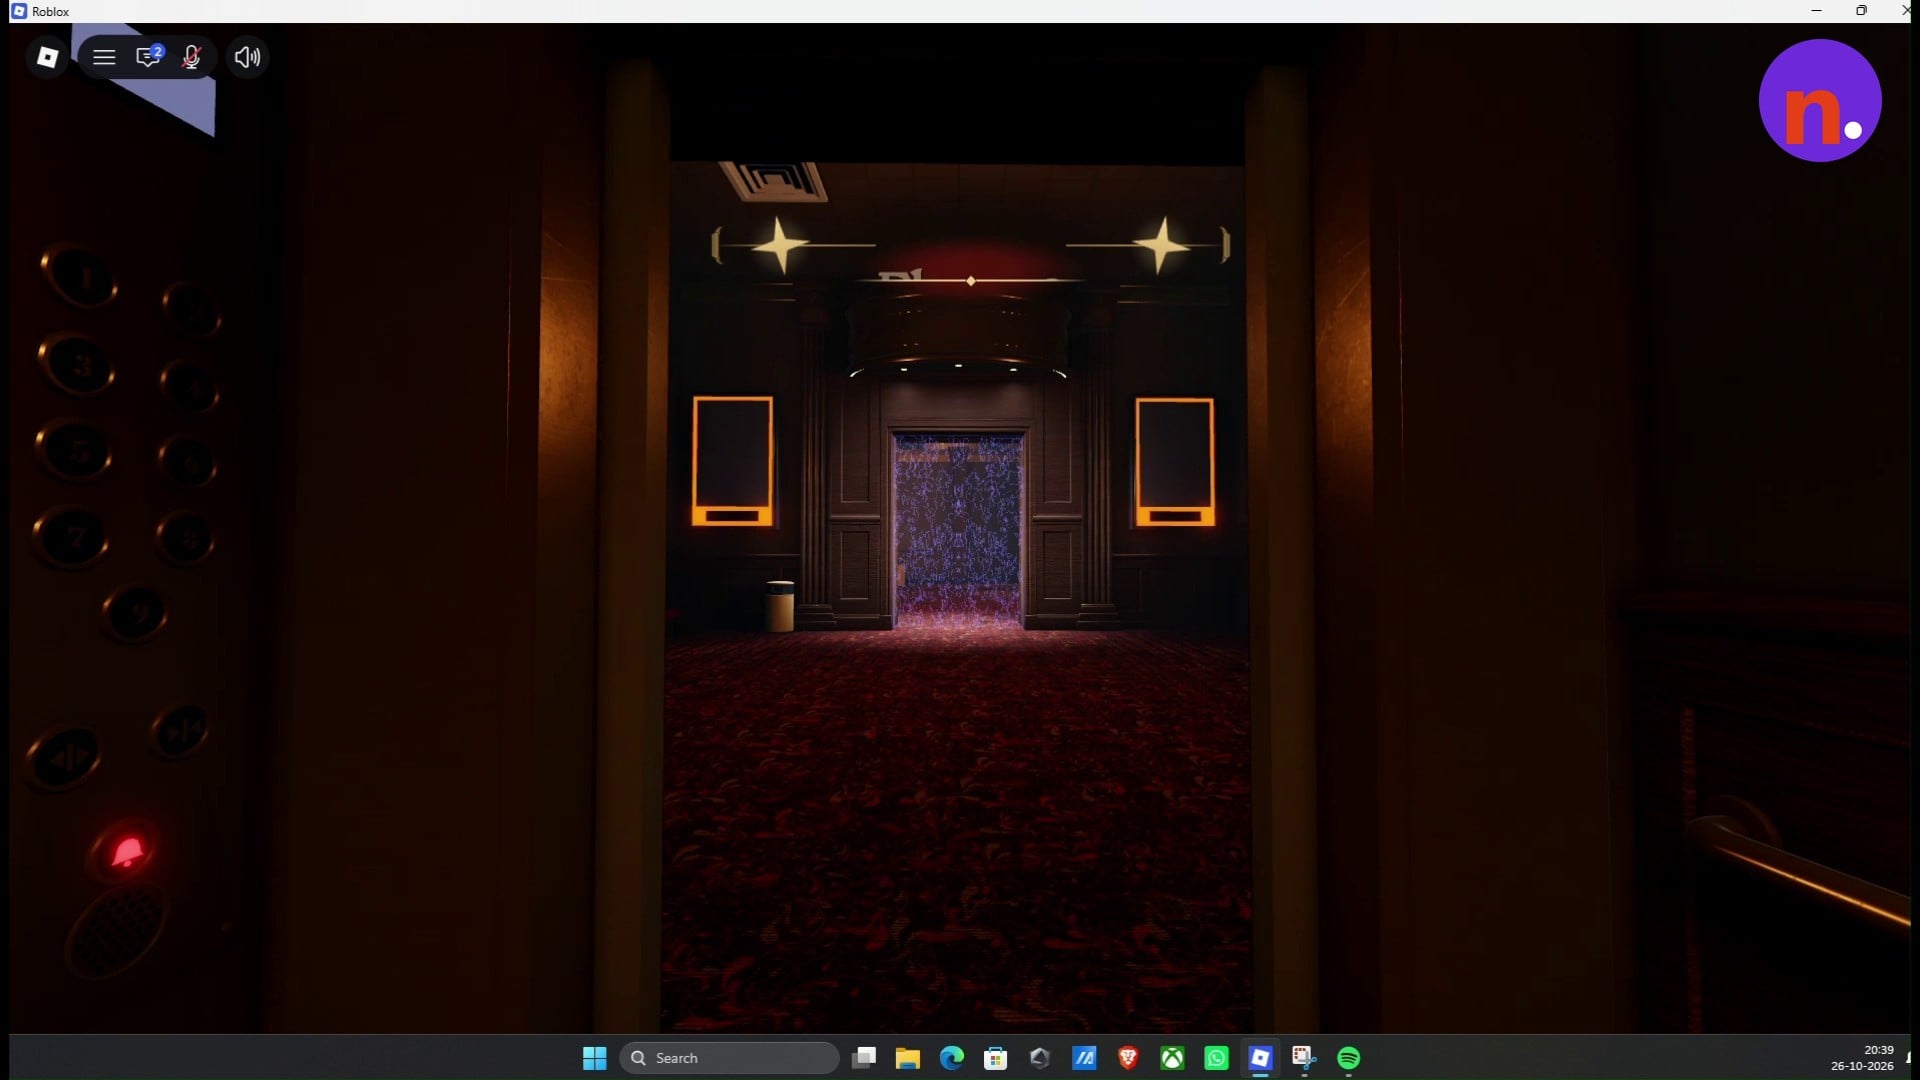Choose elevator floor 7 button
Screen dimensions: 1920x1080
[x=72, y=537]
